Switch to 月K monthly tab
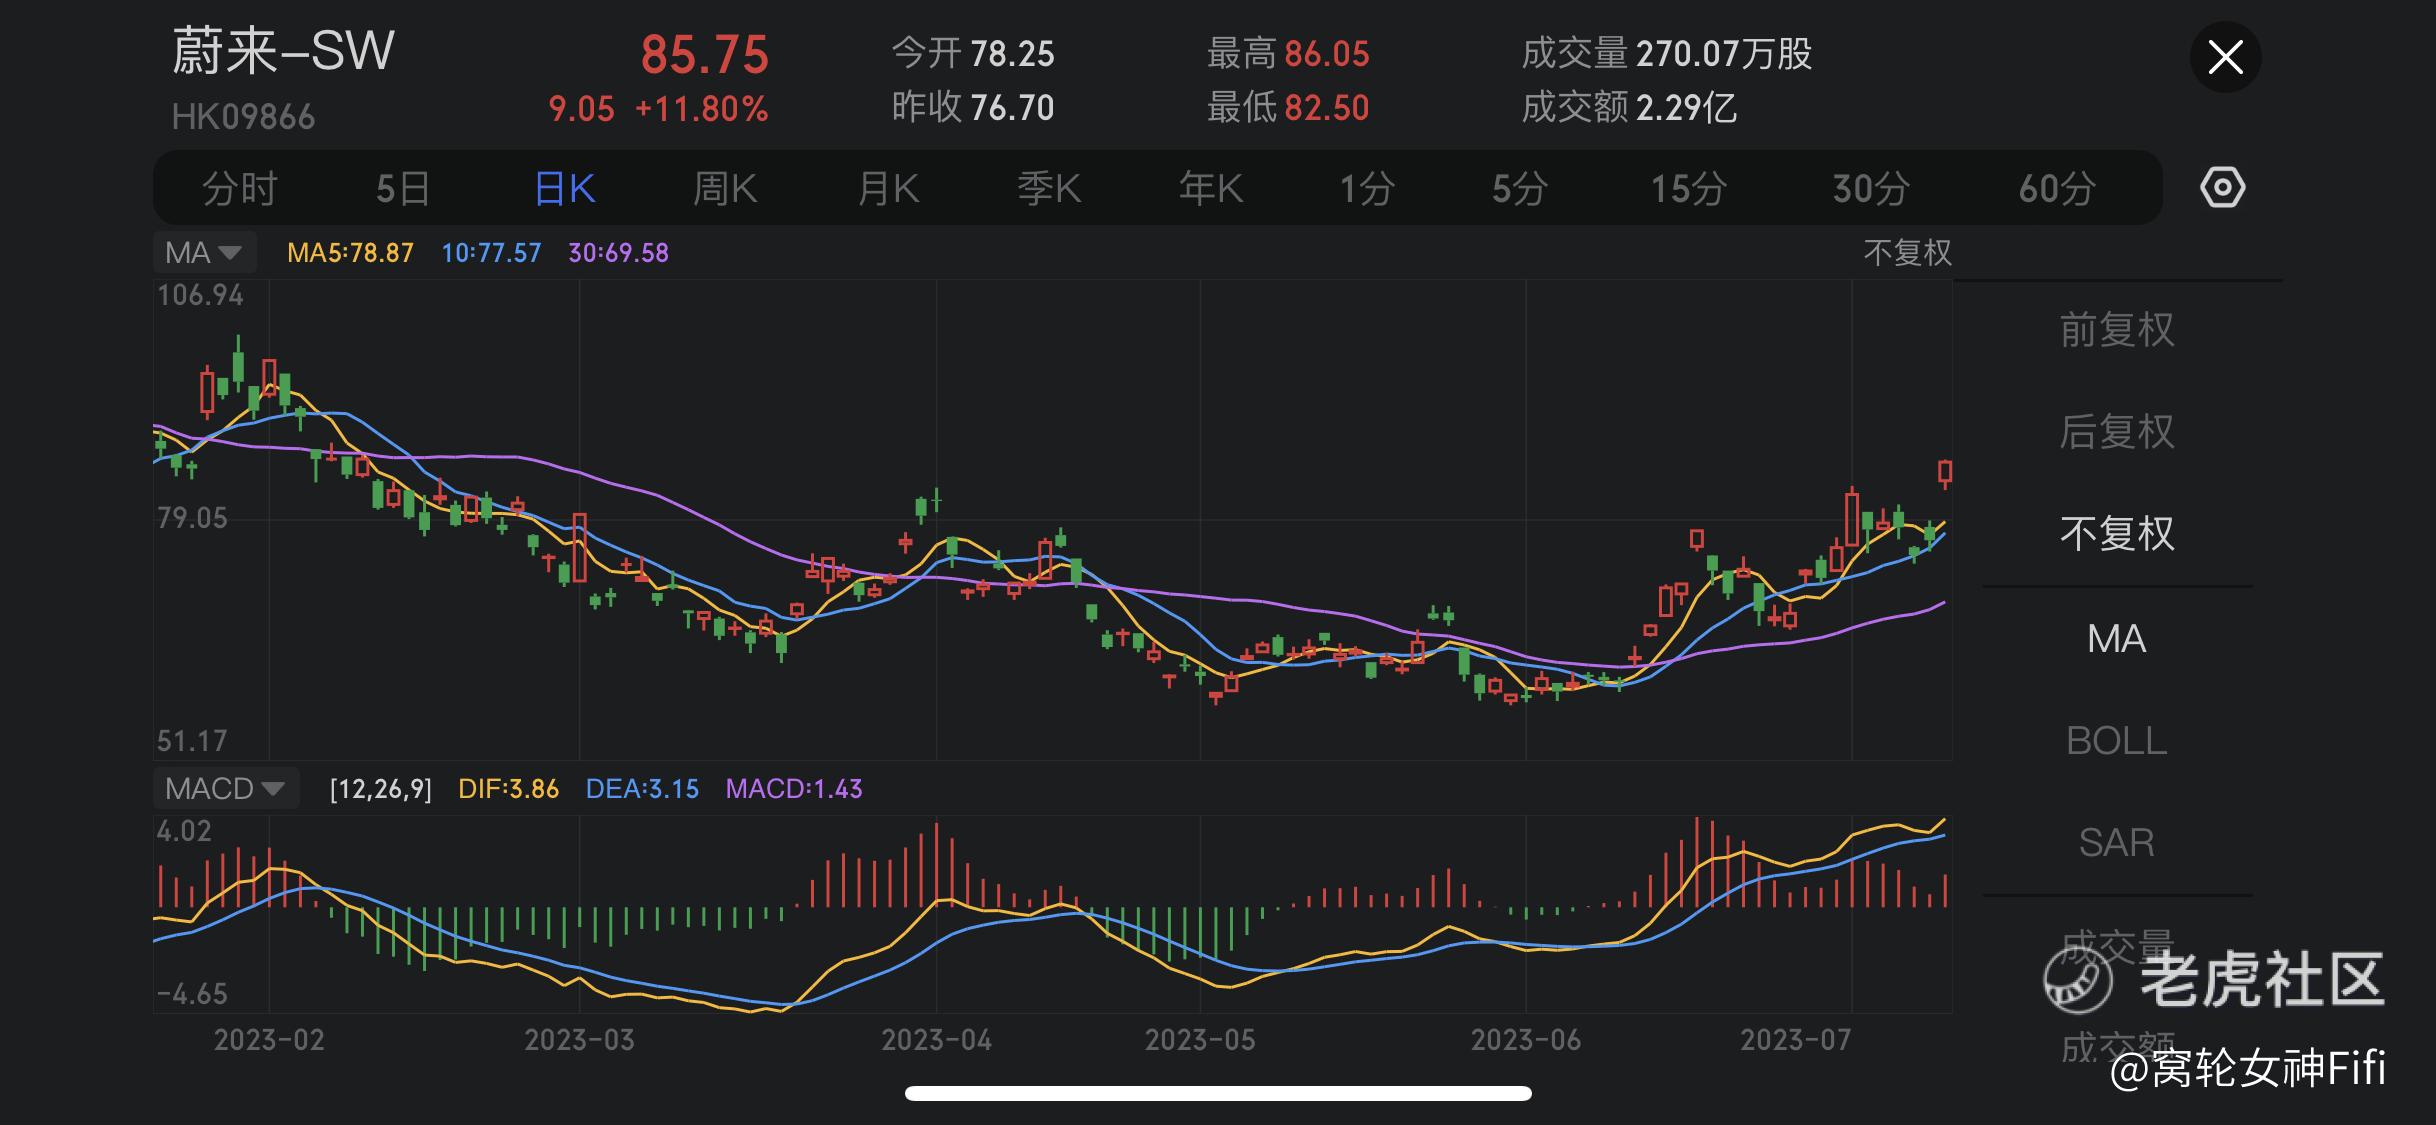 pyautogui.click(x=888, y=188)
